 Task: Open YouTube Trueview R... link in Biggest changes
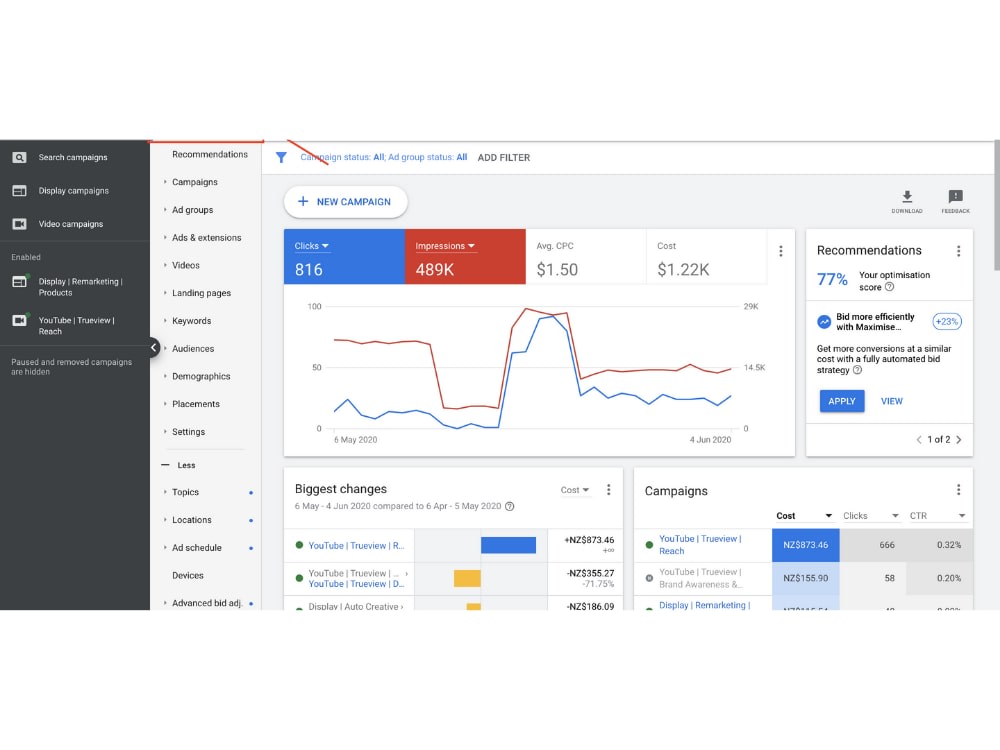[357, 545]
